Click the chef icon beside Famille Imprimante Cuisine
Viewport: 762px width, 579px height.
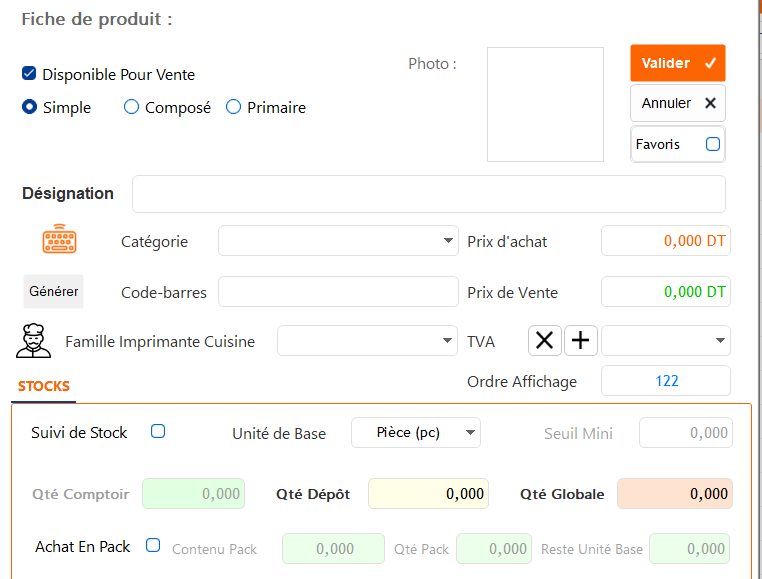[x=34, y=341]
